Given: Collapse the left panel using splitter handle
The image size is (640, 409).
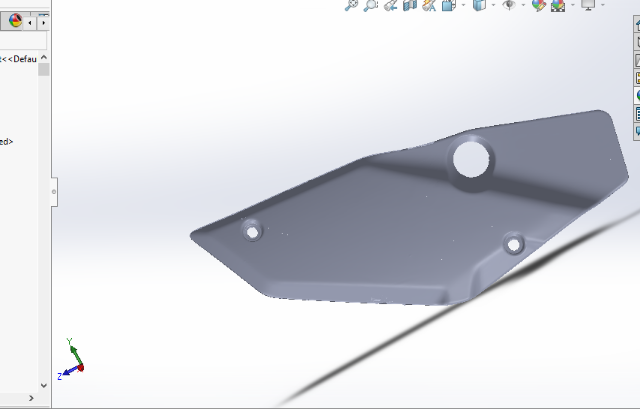Looking at the screenshot, I should click(x=54, y=190).
